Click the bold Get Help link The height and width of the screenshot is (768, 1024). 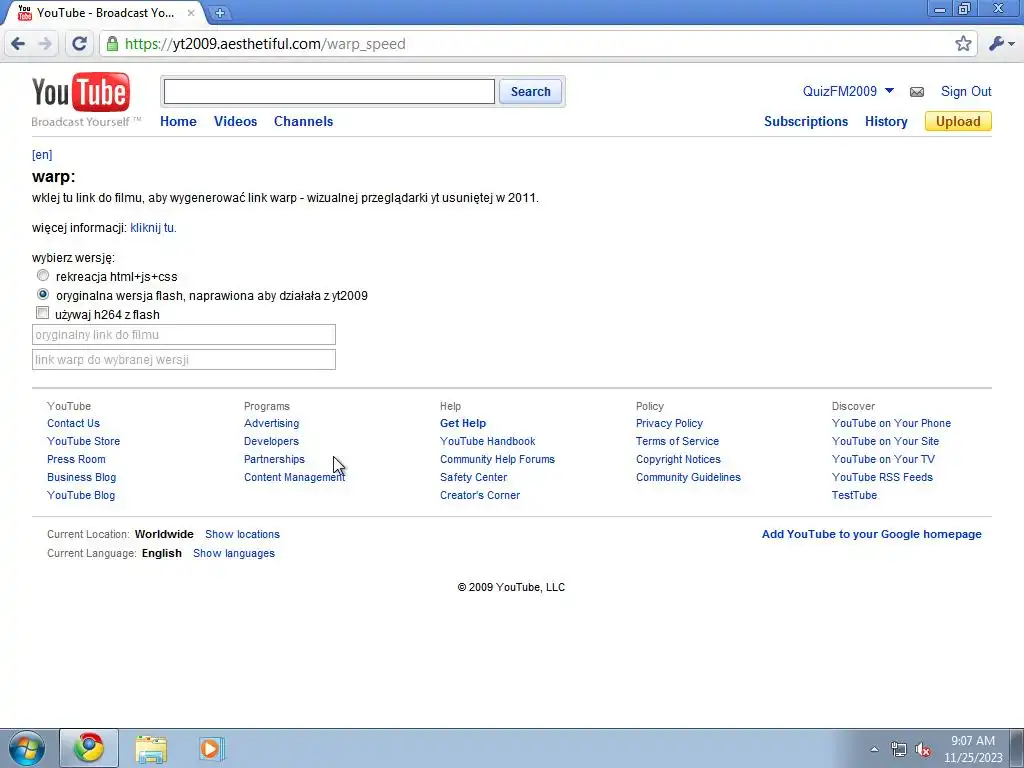click(463, 423)
